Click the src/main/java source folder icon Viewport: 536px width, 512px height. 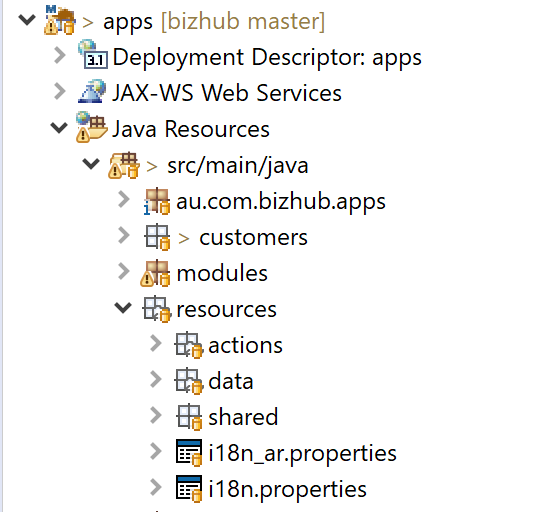(124, 165)
